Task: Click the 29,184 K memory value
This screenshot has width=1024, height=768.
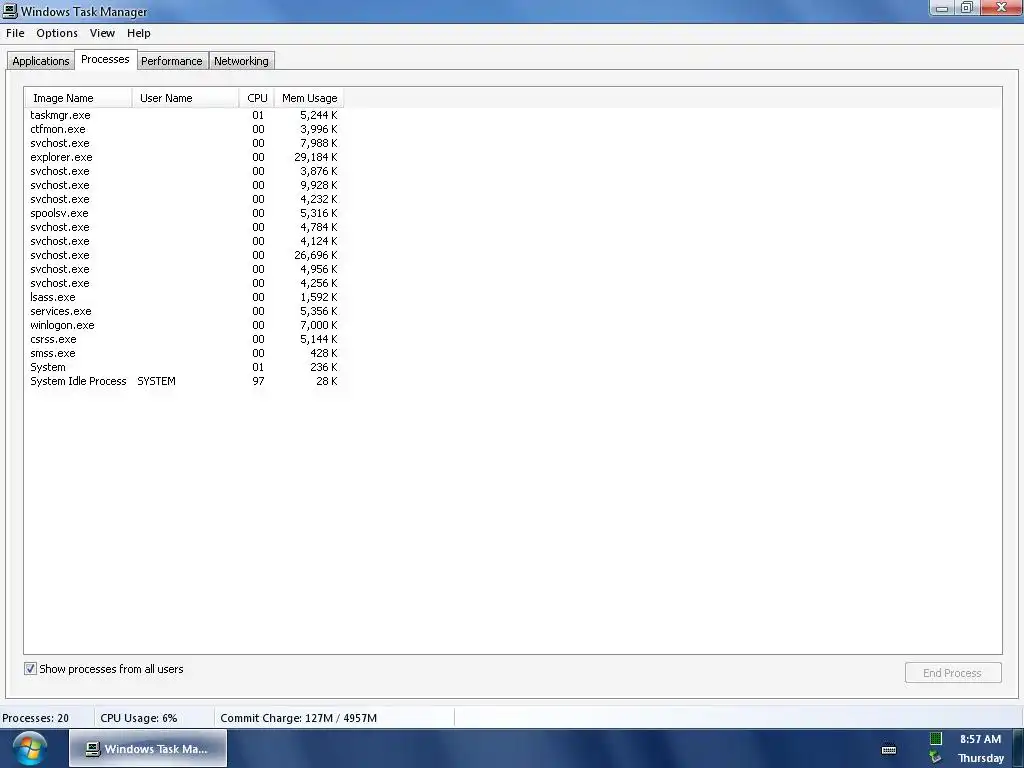Action: point(315,157)
